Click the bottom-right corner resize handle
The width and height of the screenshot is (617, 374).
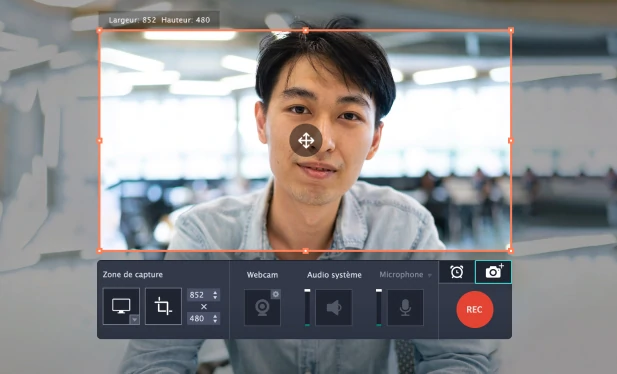[511, 250]
